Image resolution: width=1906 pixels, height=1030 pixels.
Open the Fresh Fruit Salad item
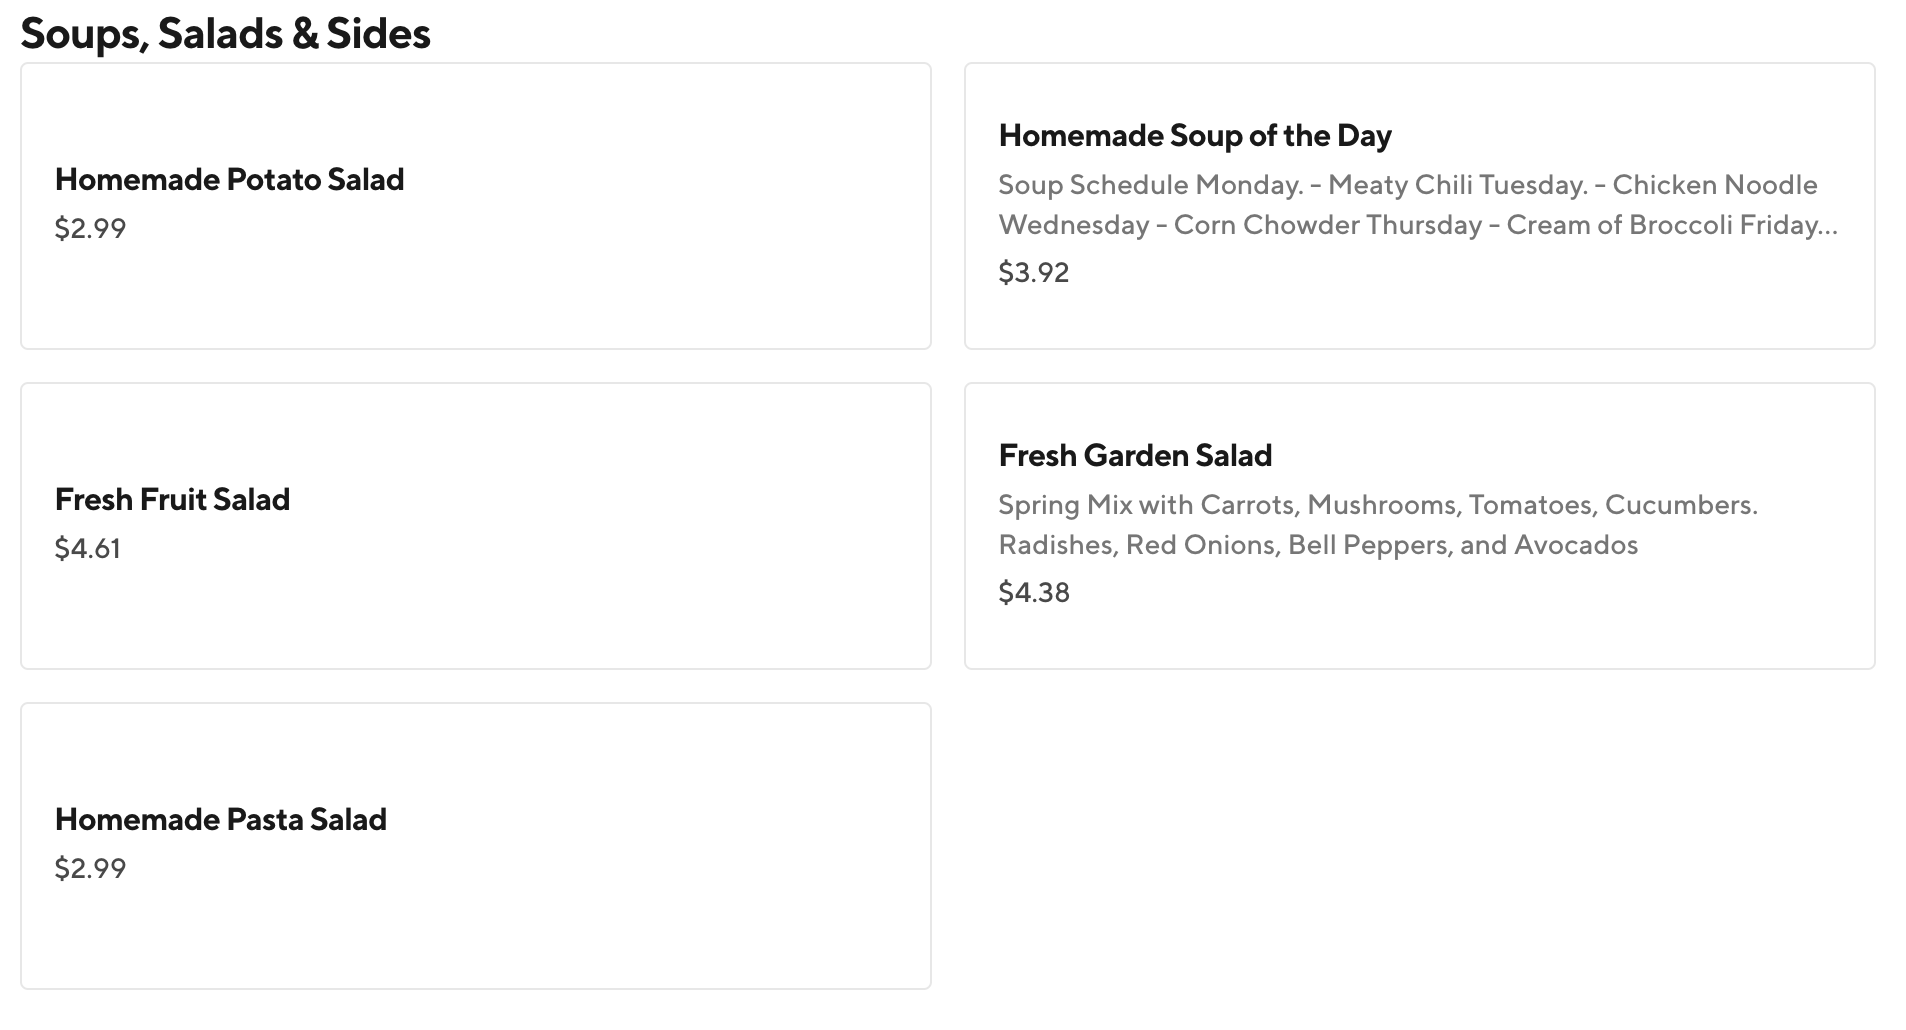tap(172, 500)
